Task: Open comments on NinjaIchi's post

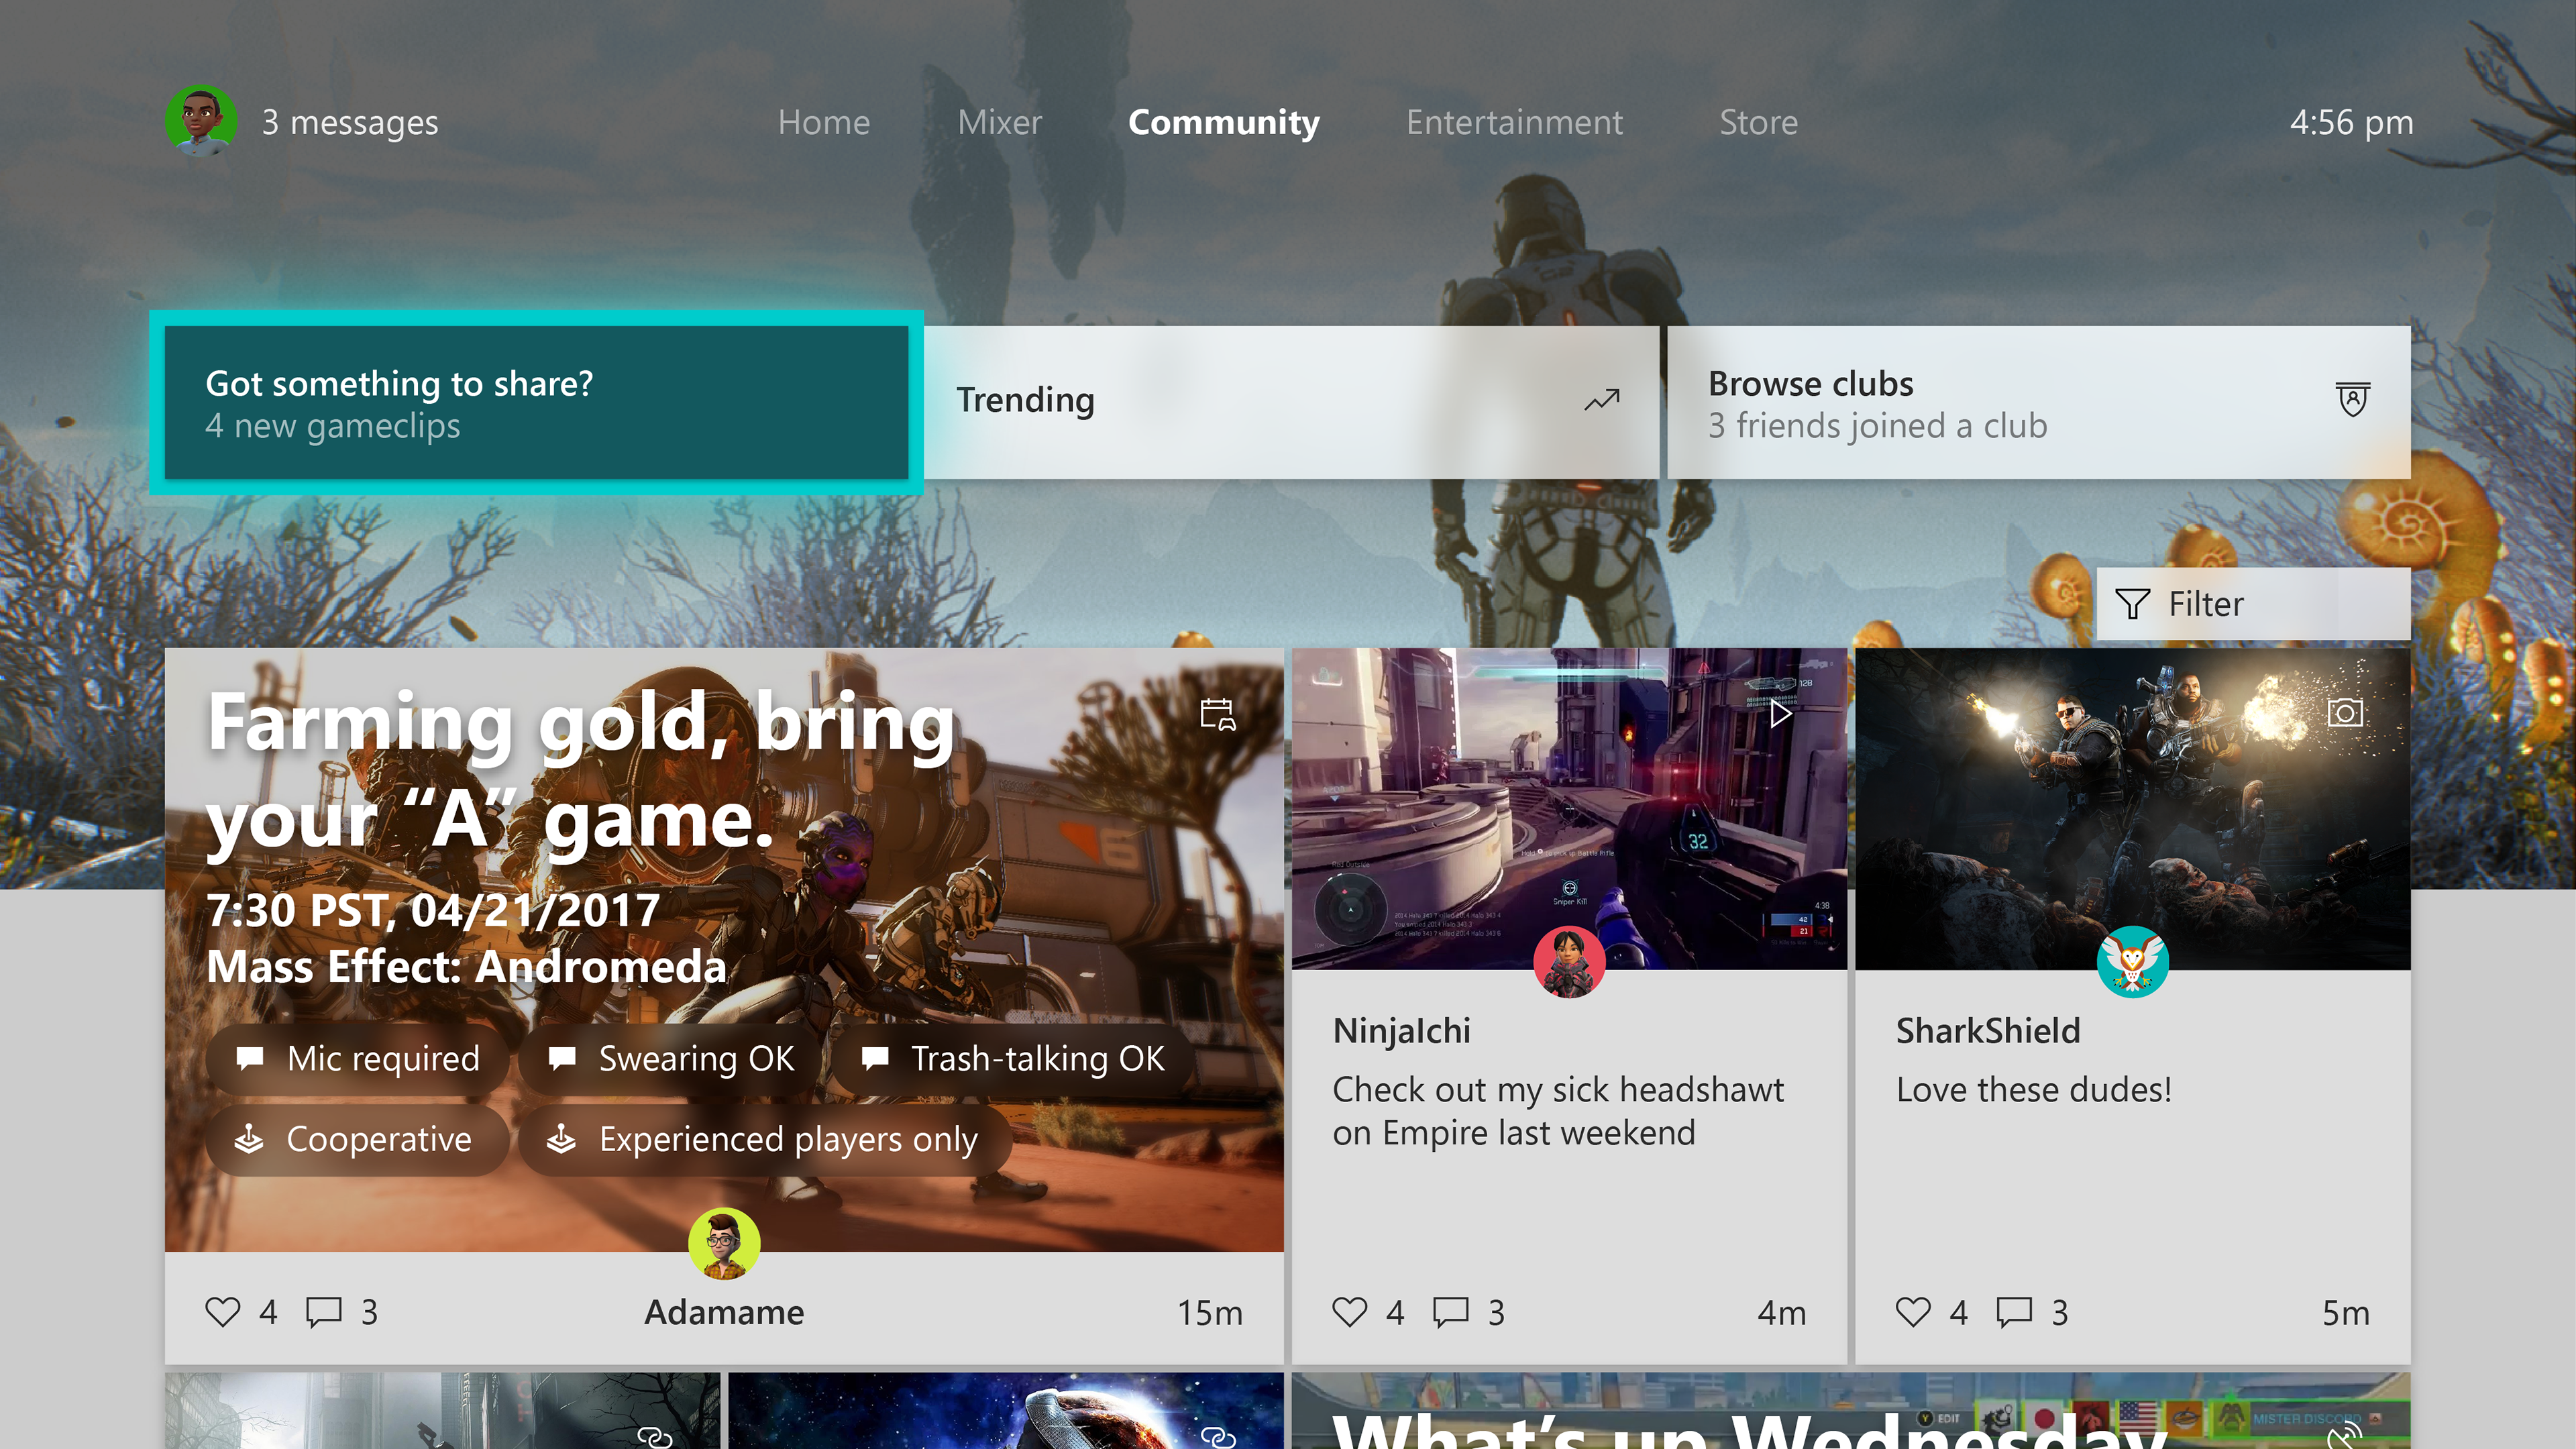Action: click(x=1450, y=1312)
